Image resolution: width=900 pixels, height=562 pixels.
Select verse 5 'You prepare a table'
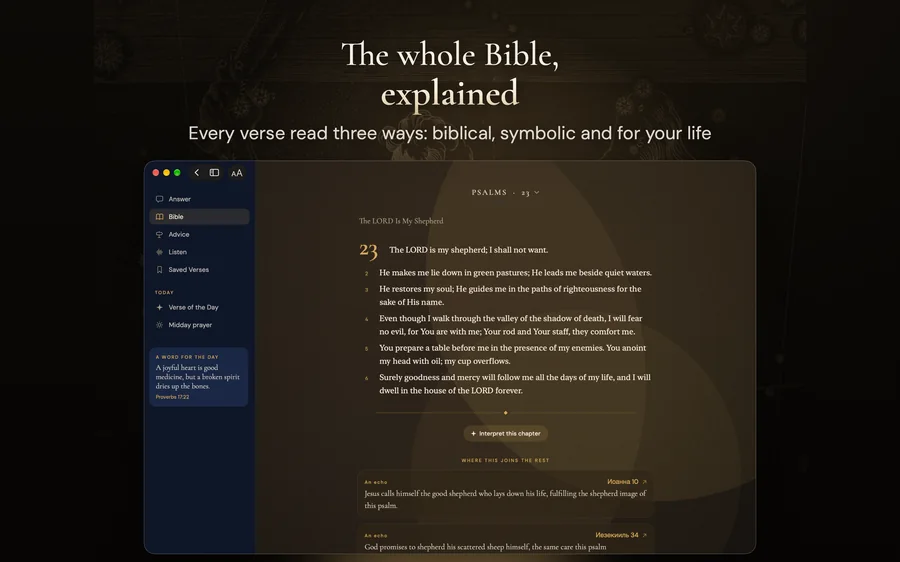coord(513,355)
